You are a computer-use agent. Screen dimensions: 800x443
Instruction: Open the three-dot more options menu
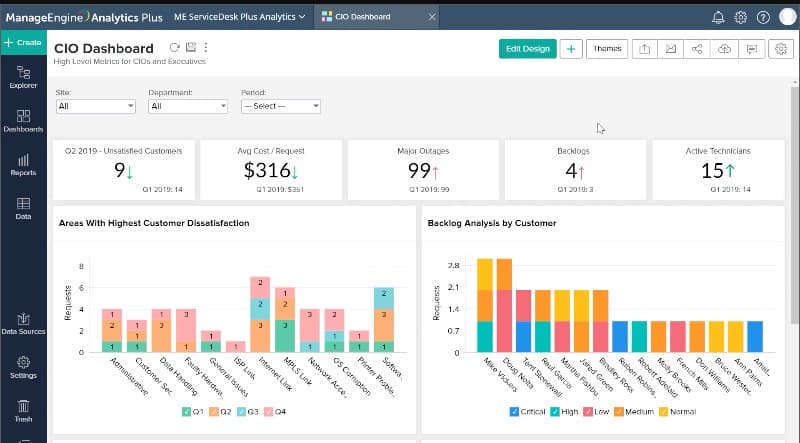click(x=206, y=47)
